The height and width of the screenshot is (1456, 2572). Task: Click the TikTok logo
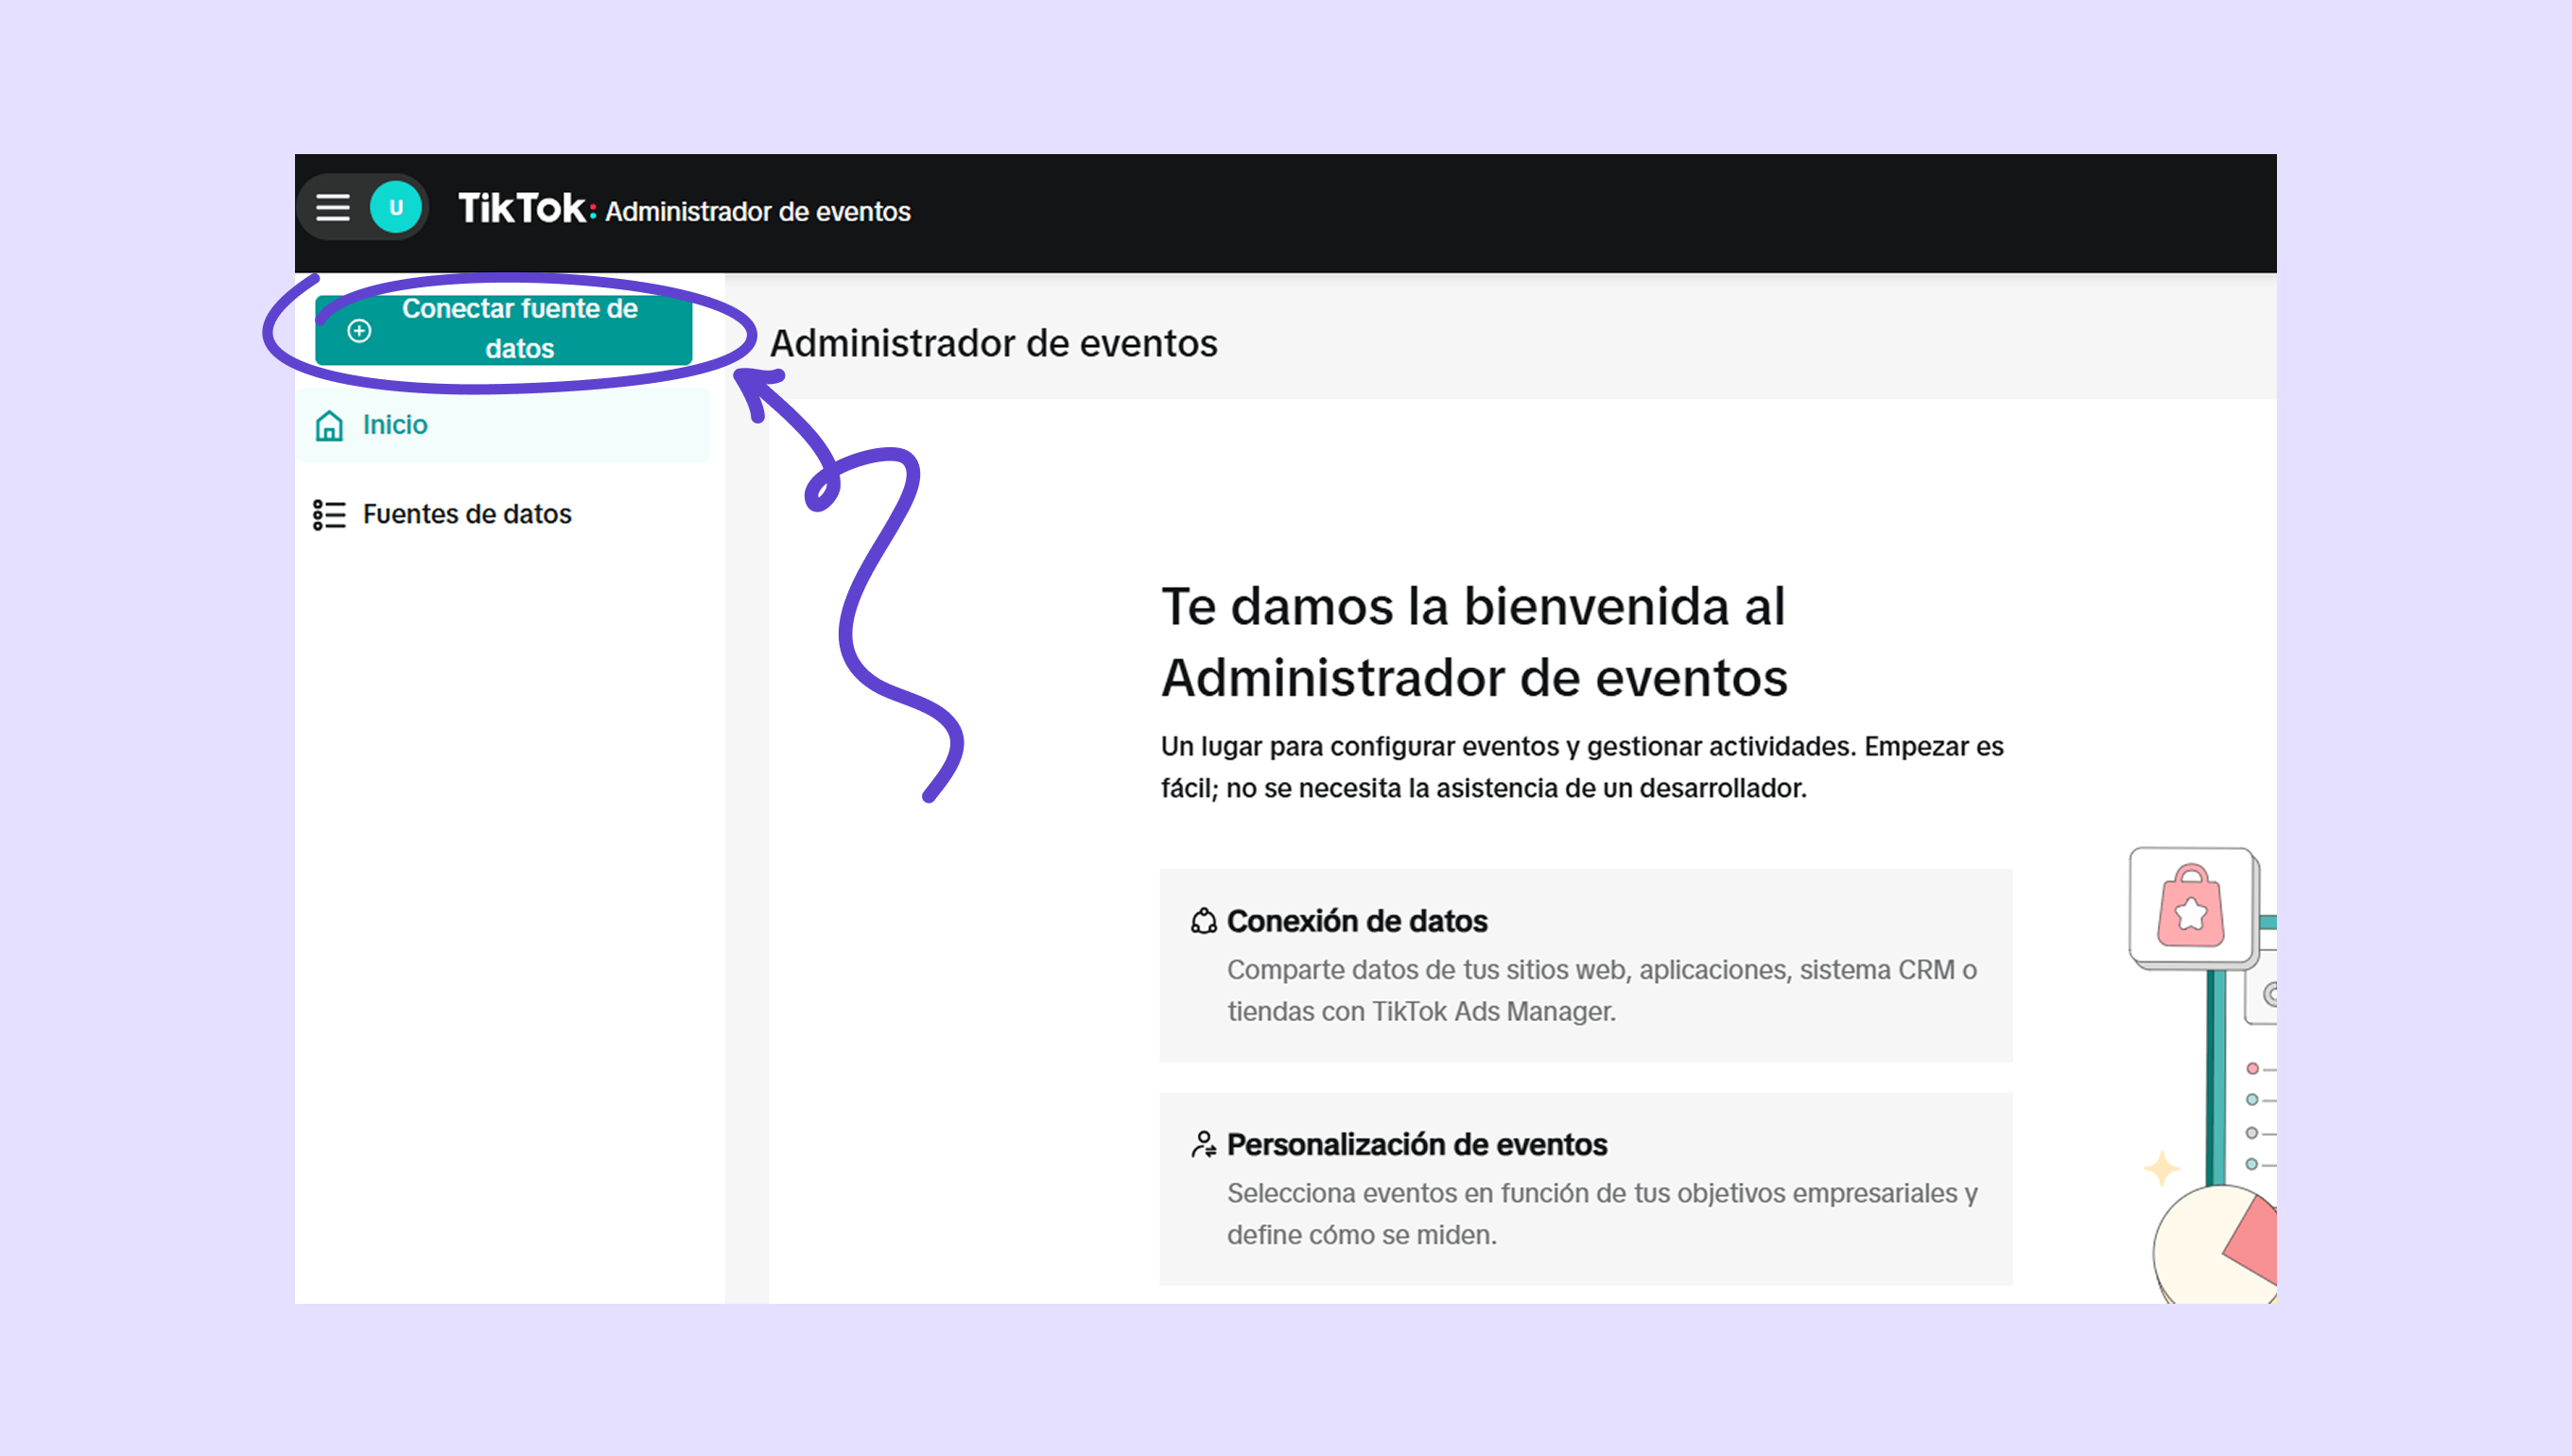tap(522, 208)
